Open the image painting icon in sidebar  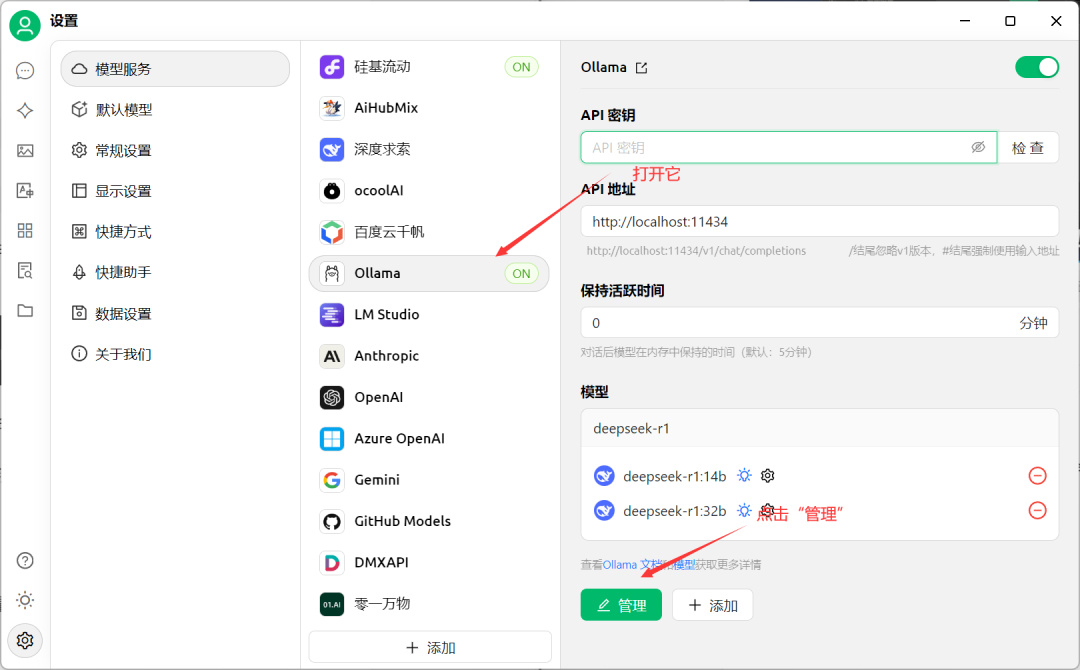(25, 150)
